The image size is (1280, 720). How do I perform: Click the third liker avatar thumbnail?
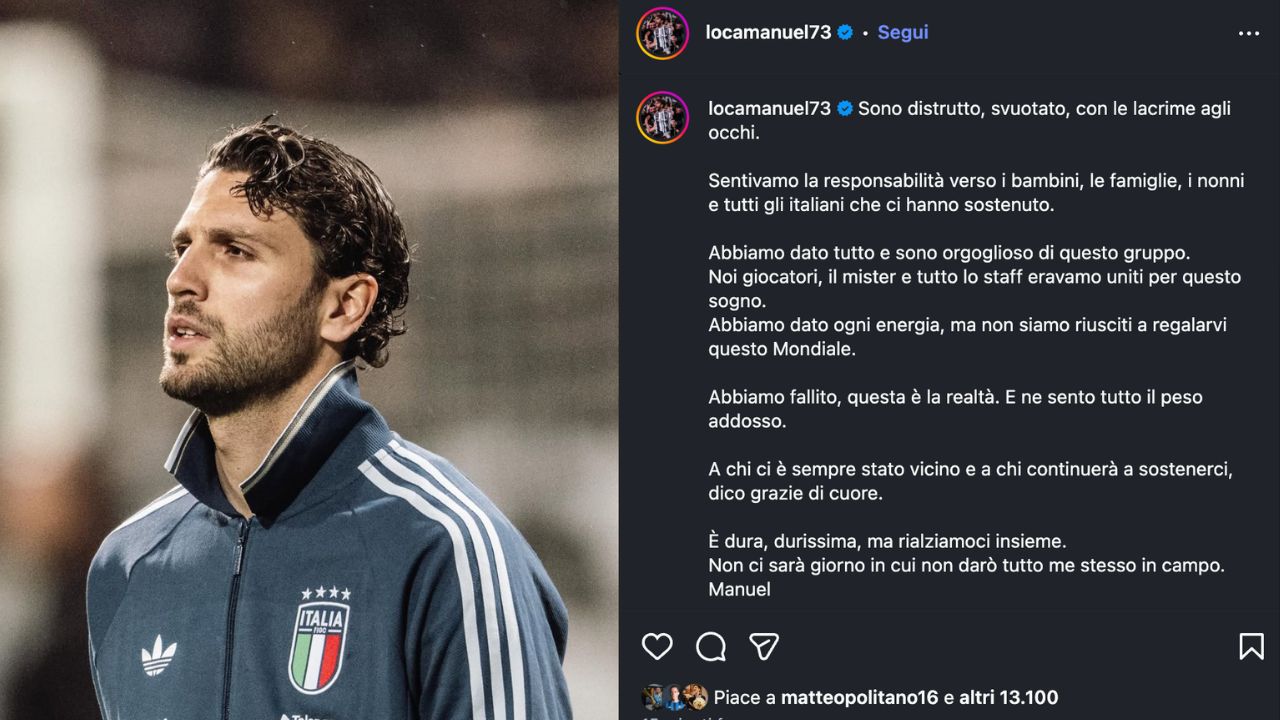pyautogui.click(x=695, y=697)
